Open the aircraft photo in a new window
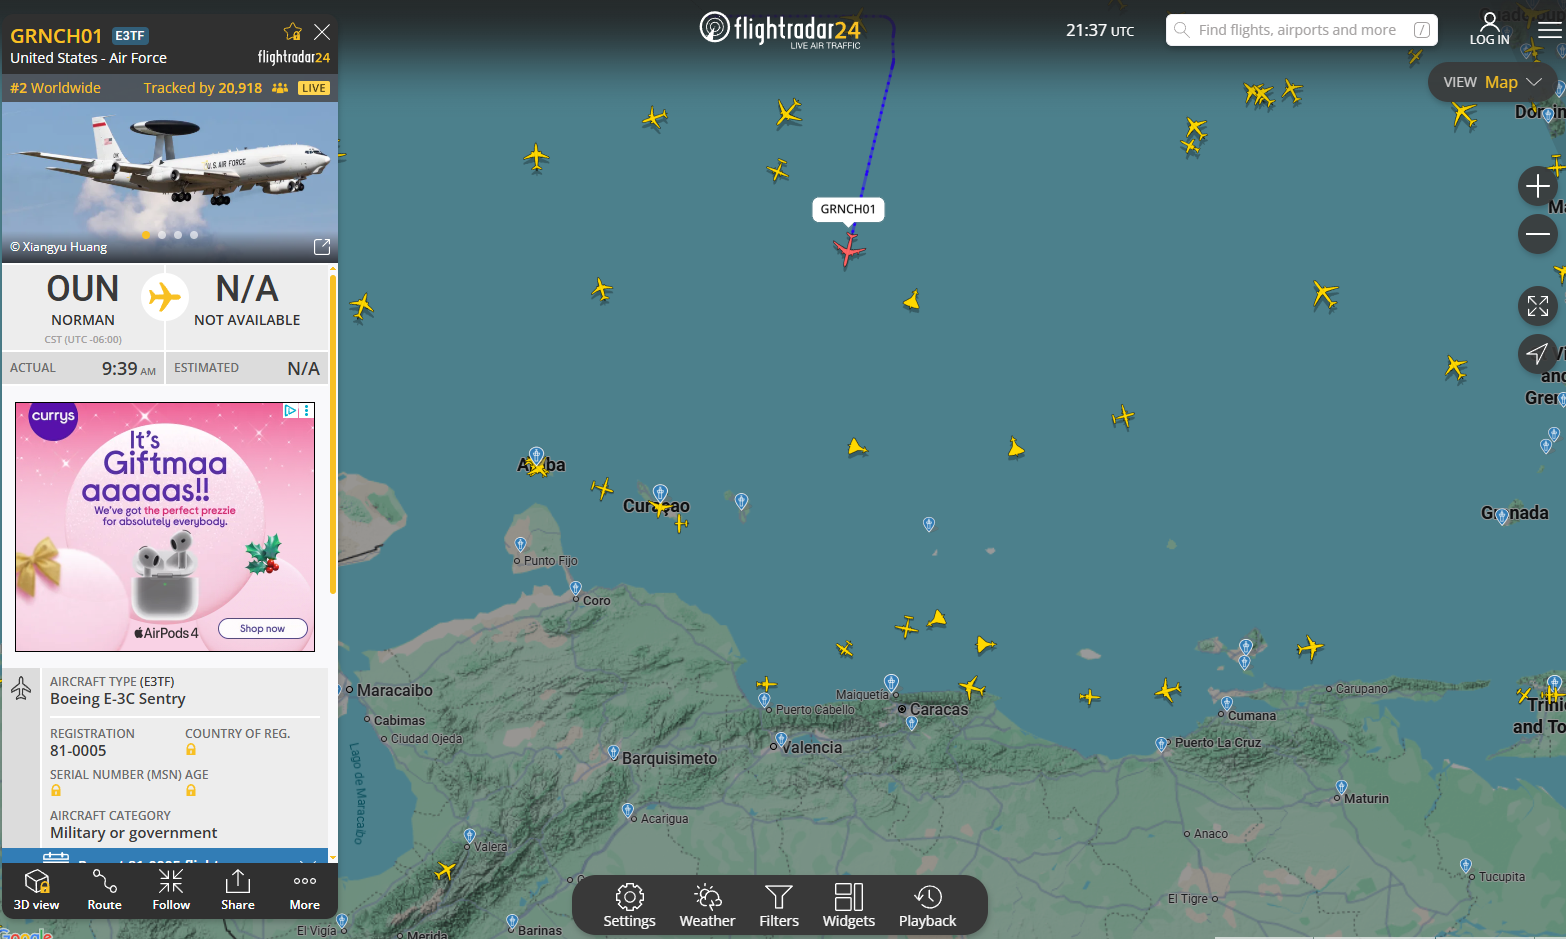Image resolution: width=1566 pixels, height=939 pixels. coord(322,247)
